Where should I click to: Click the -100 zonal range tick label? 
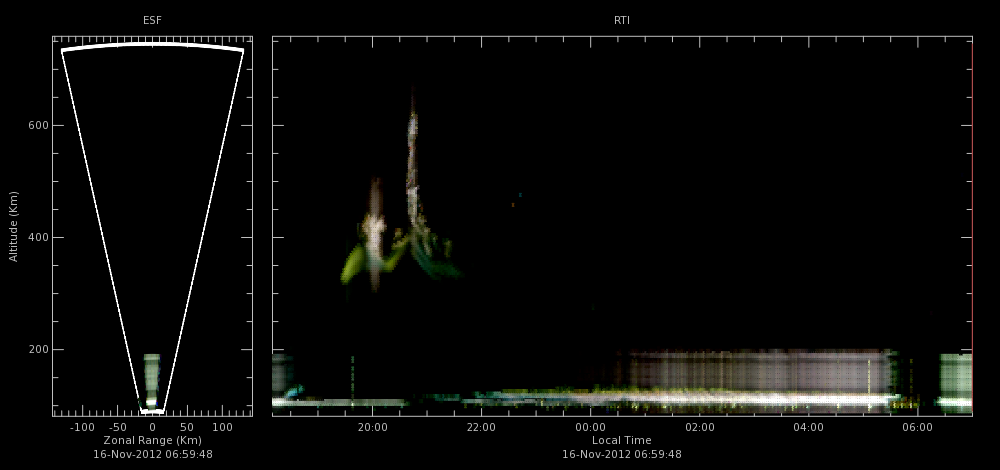pyautogui.click(x=82, y=427)
